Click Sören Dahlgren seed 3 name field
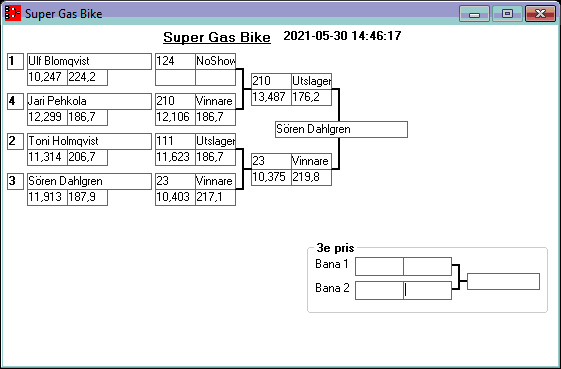This screenshot has height=369, width=561. [x=89, y=182]
